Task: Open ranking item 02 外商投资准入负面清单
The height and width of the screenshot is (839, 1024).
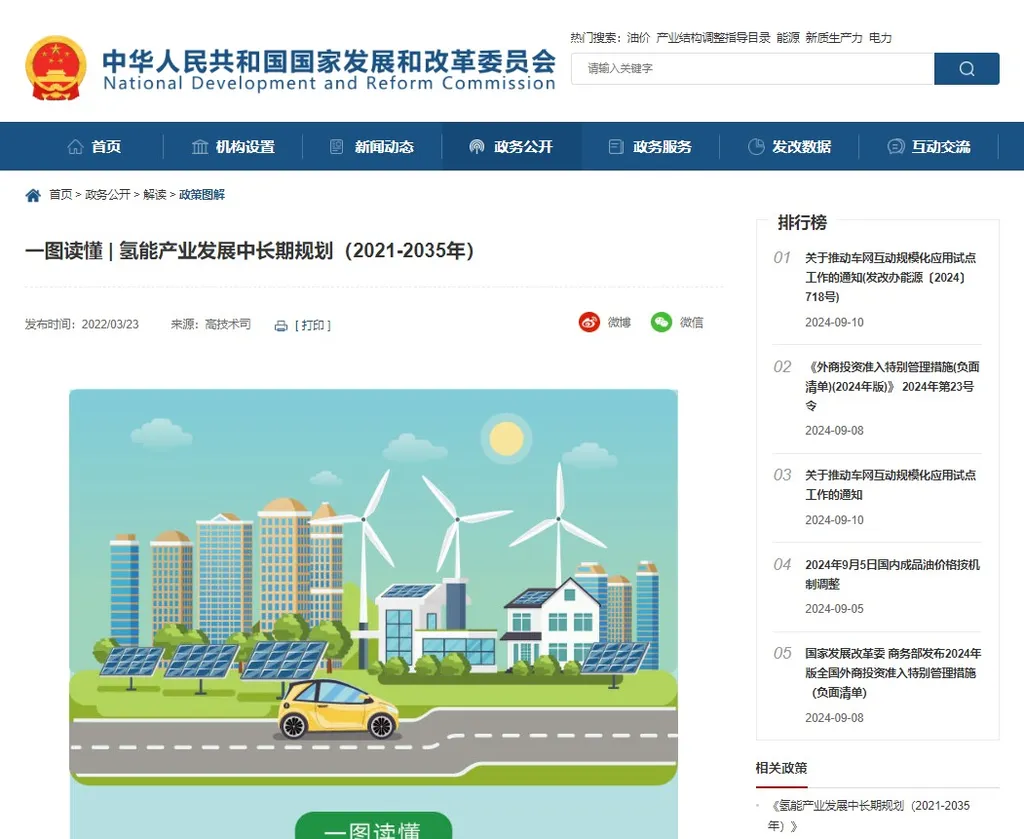Action: pyautogui.click(x=892, y=386)
